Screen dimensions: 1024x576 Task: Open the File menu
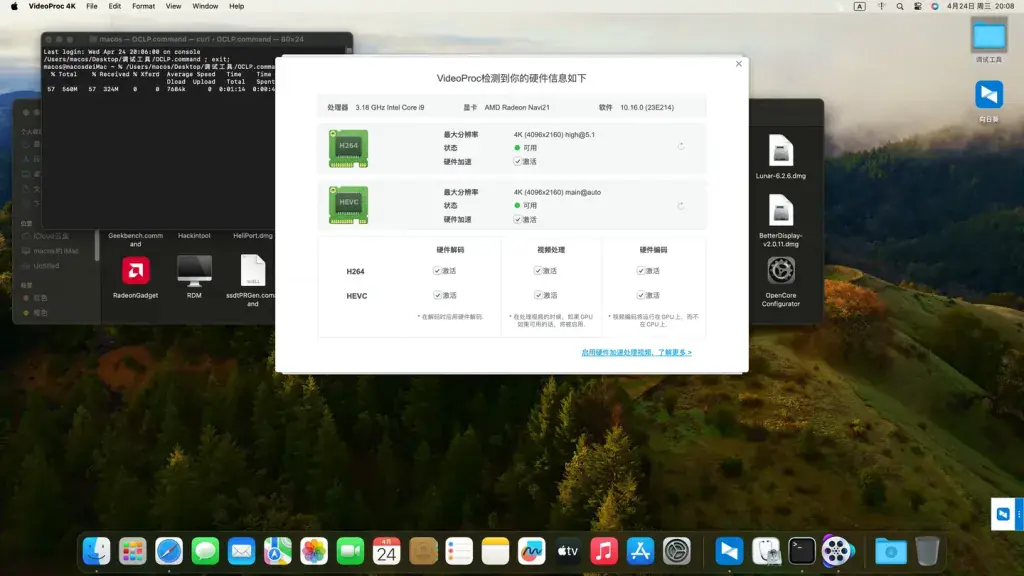(91, 6)
